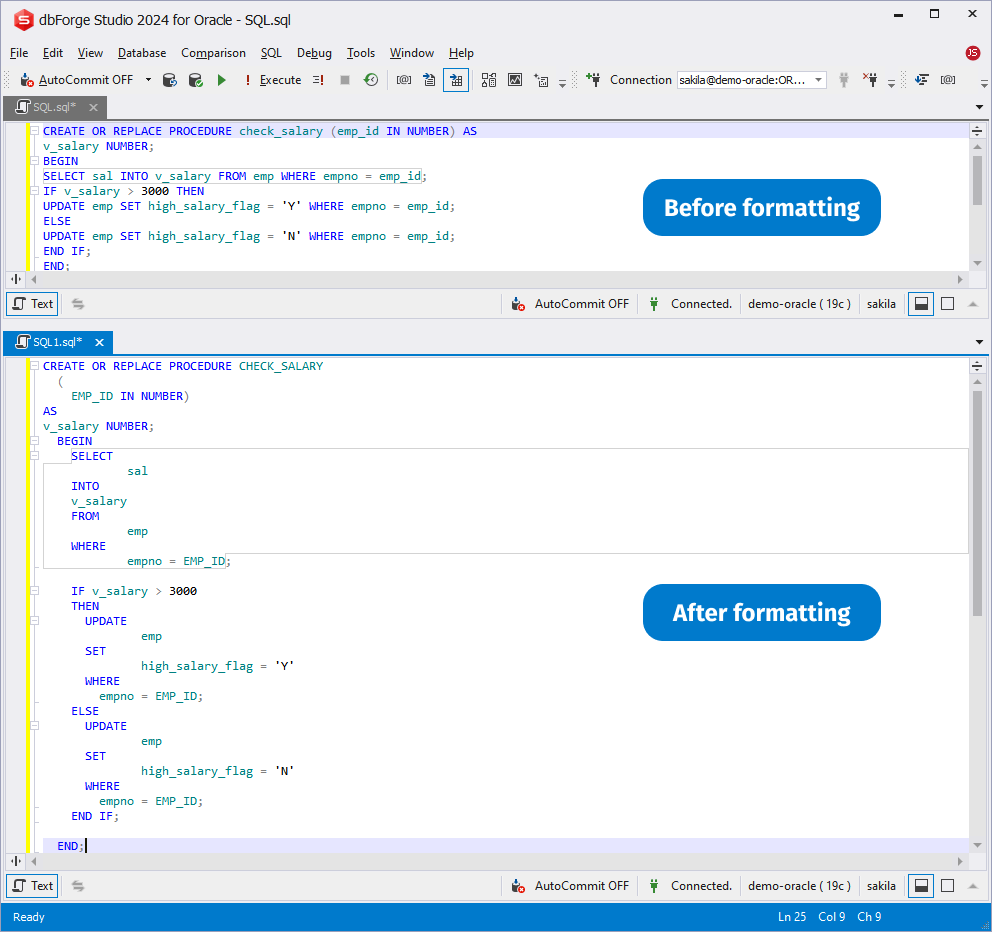Click upper editor horizontal scrollbar right arrow
Viewport: 992px width, 932px height.
960,280
